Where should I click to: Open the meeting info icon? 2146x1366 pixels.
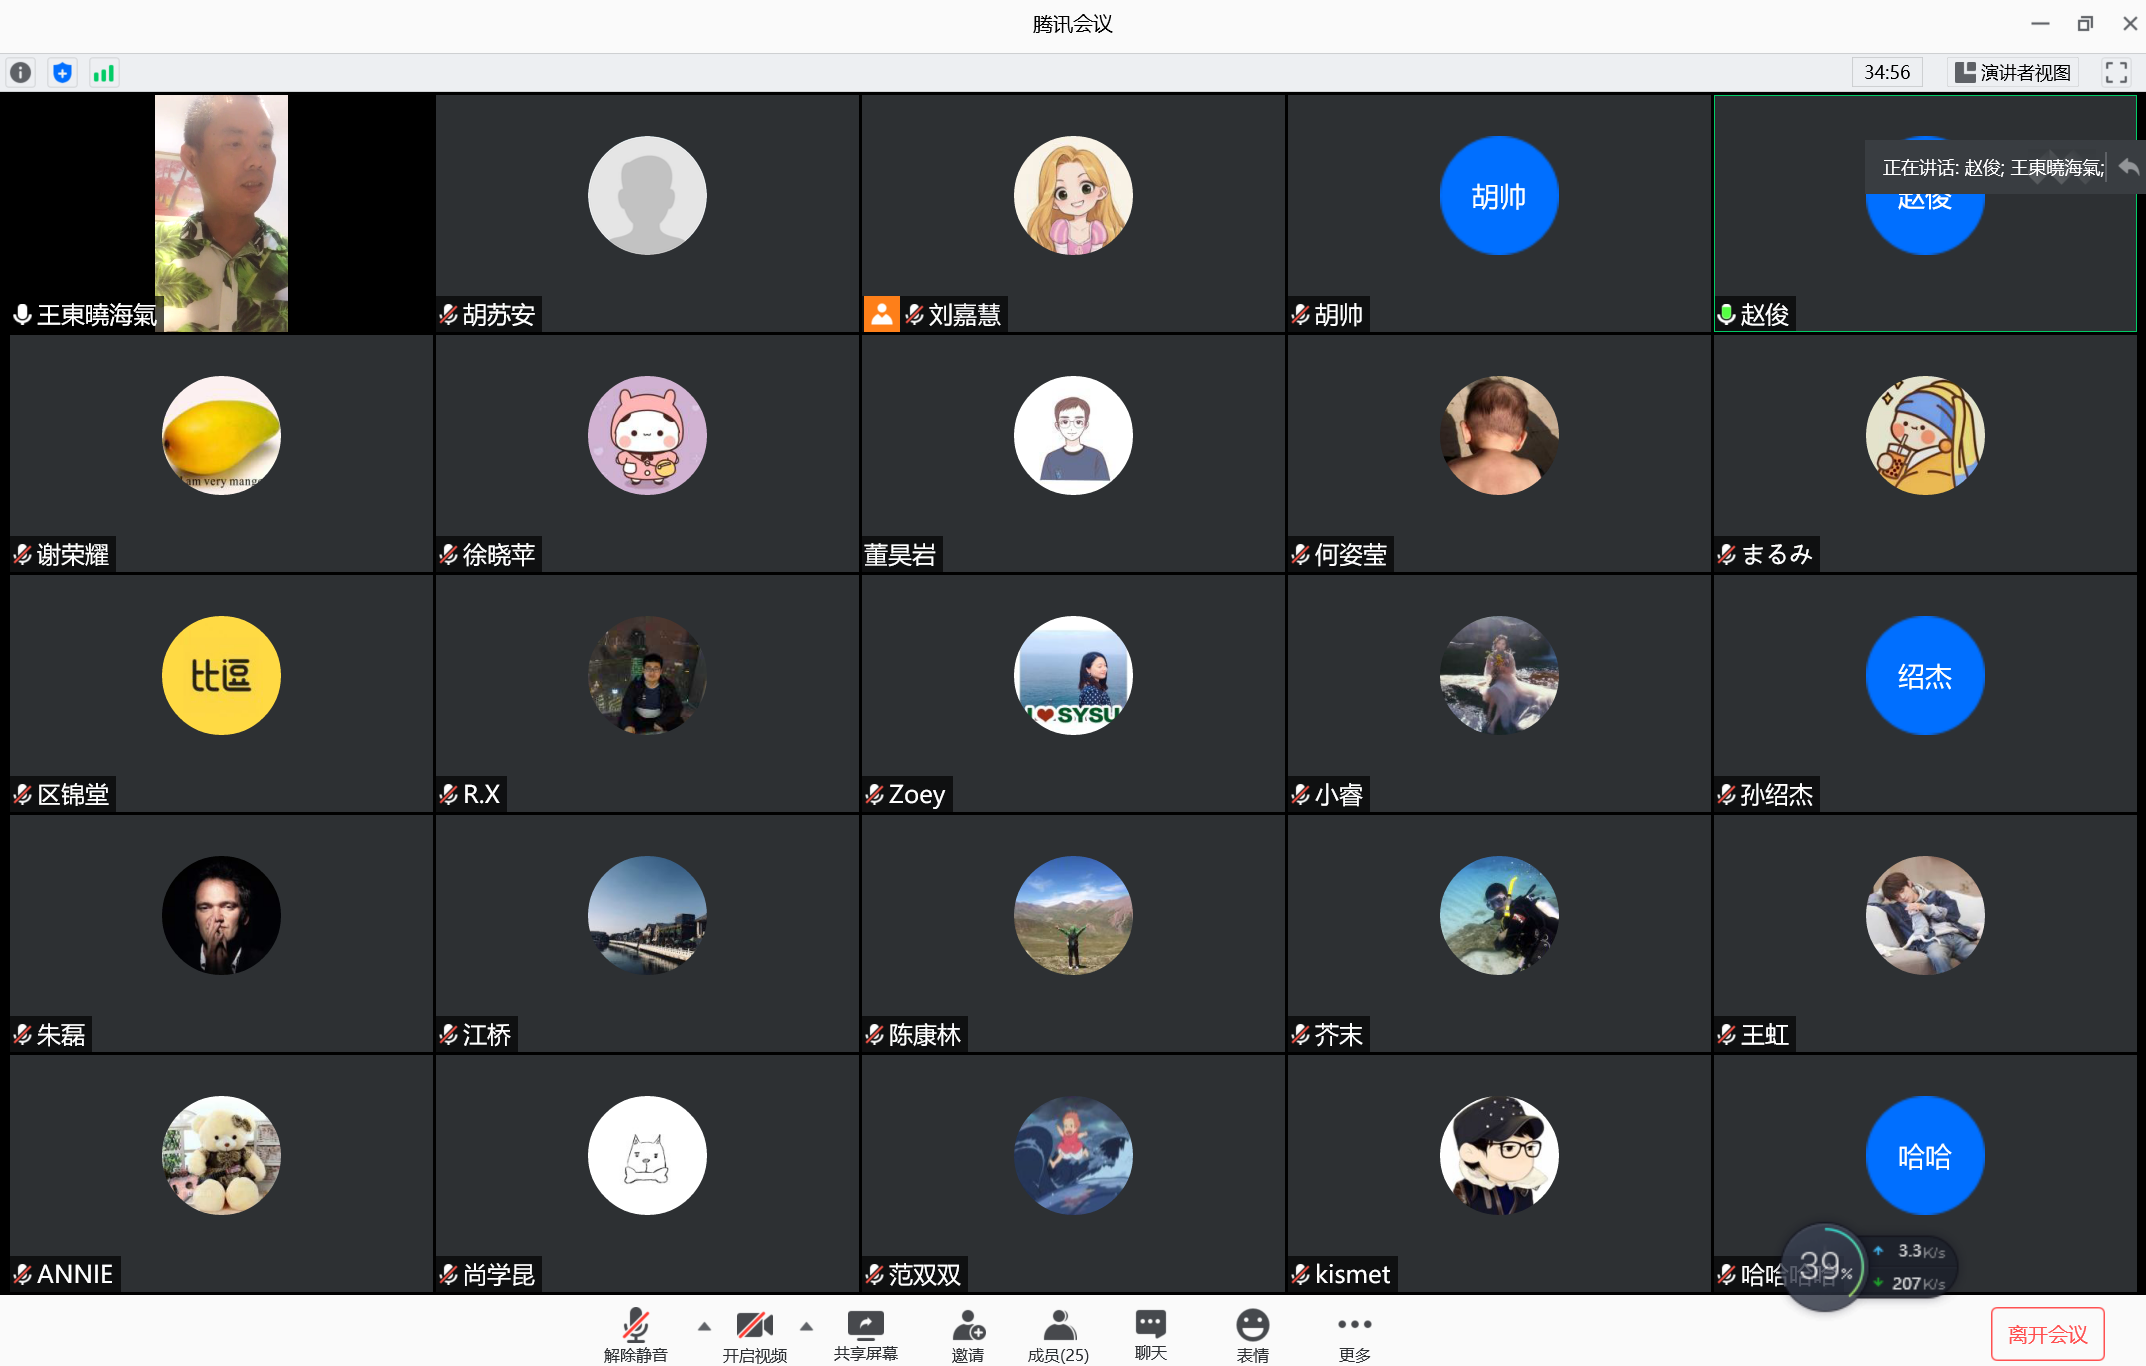tap(21, 73)
